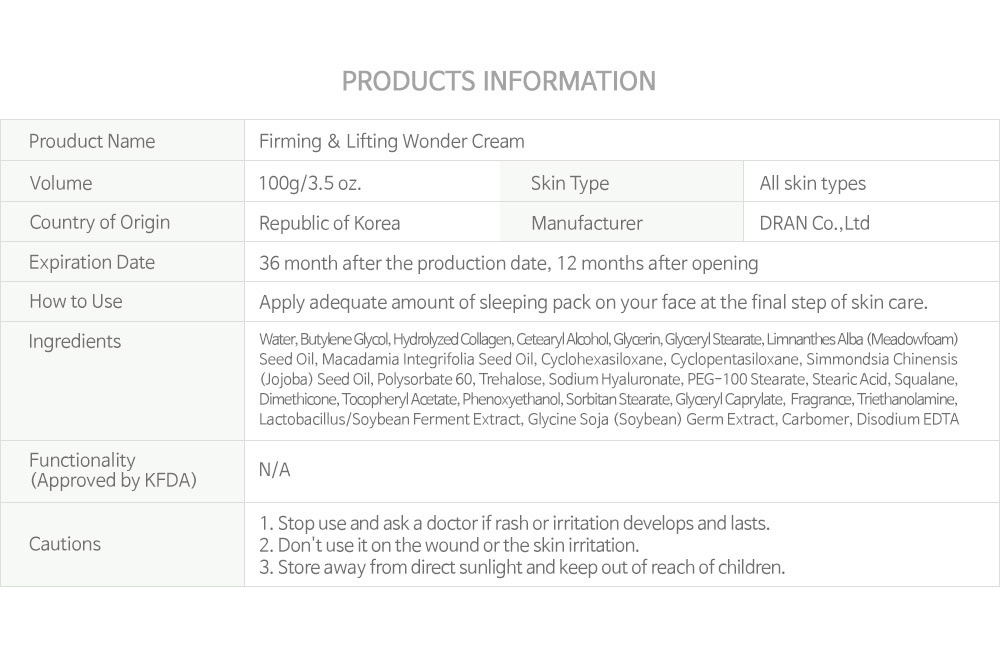
Task: Click the PRODUCTS INFORMATION heading
Action: pos(499,81)
